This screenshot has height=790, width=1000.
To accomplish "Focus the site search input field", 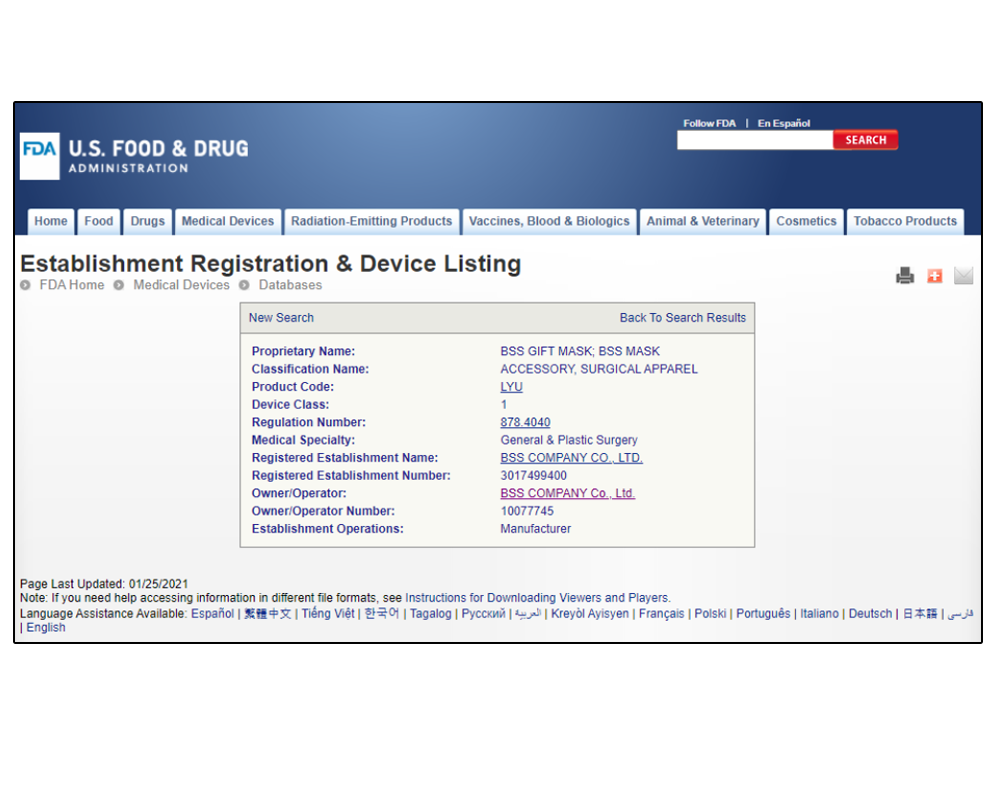I will tap(755, 140).
